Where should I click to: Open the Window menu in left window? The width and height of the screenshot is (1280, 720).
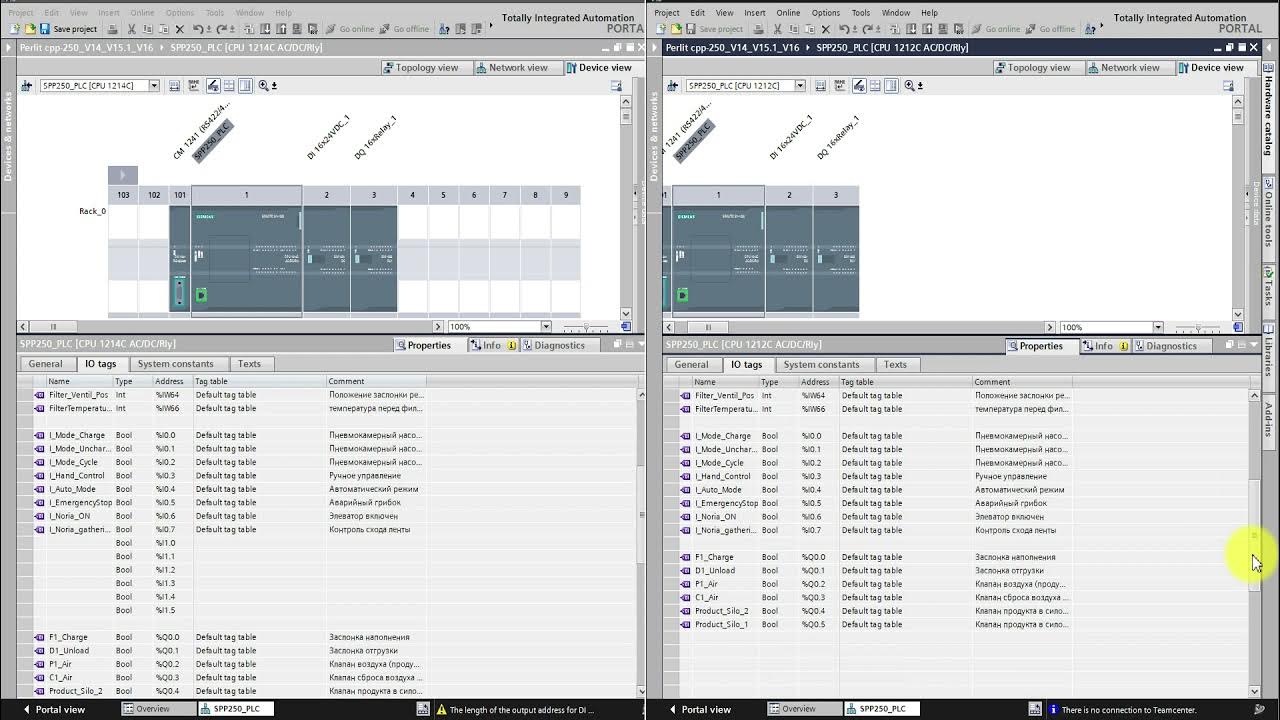tap(250, 13)
